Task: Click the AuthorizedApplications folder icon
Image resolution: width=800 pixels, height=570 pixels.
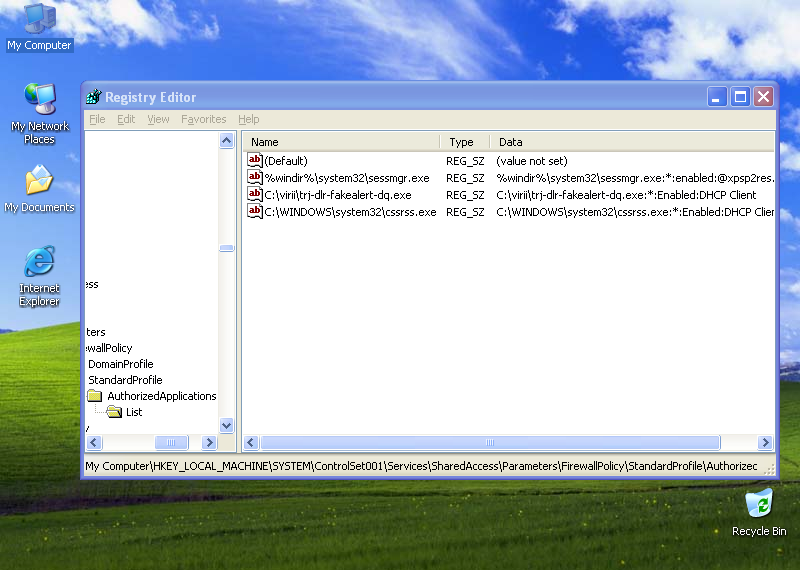Action: pyautogui.click(x=94, y=395)
